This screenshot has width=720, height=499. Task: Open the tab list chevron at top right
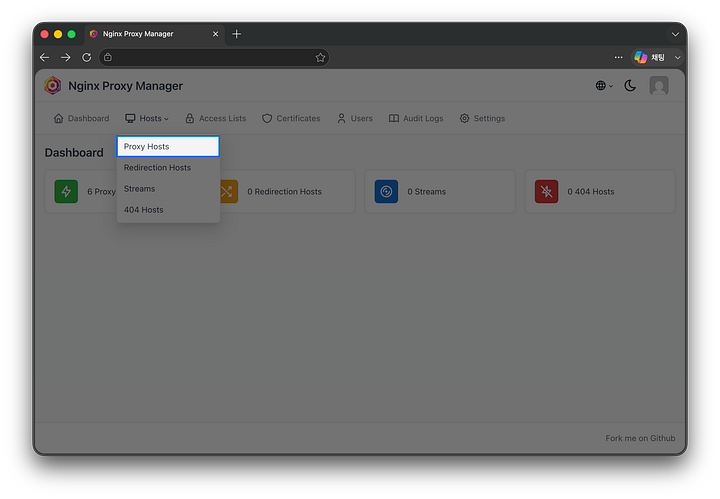(675, 34)
